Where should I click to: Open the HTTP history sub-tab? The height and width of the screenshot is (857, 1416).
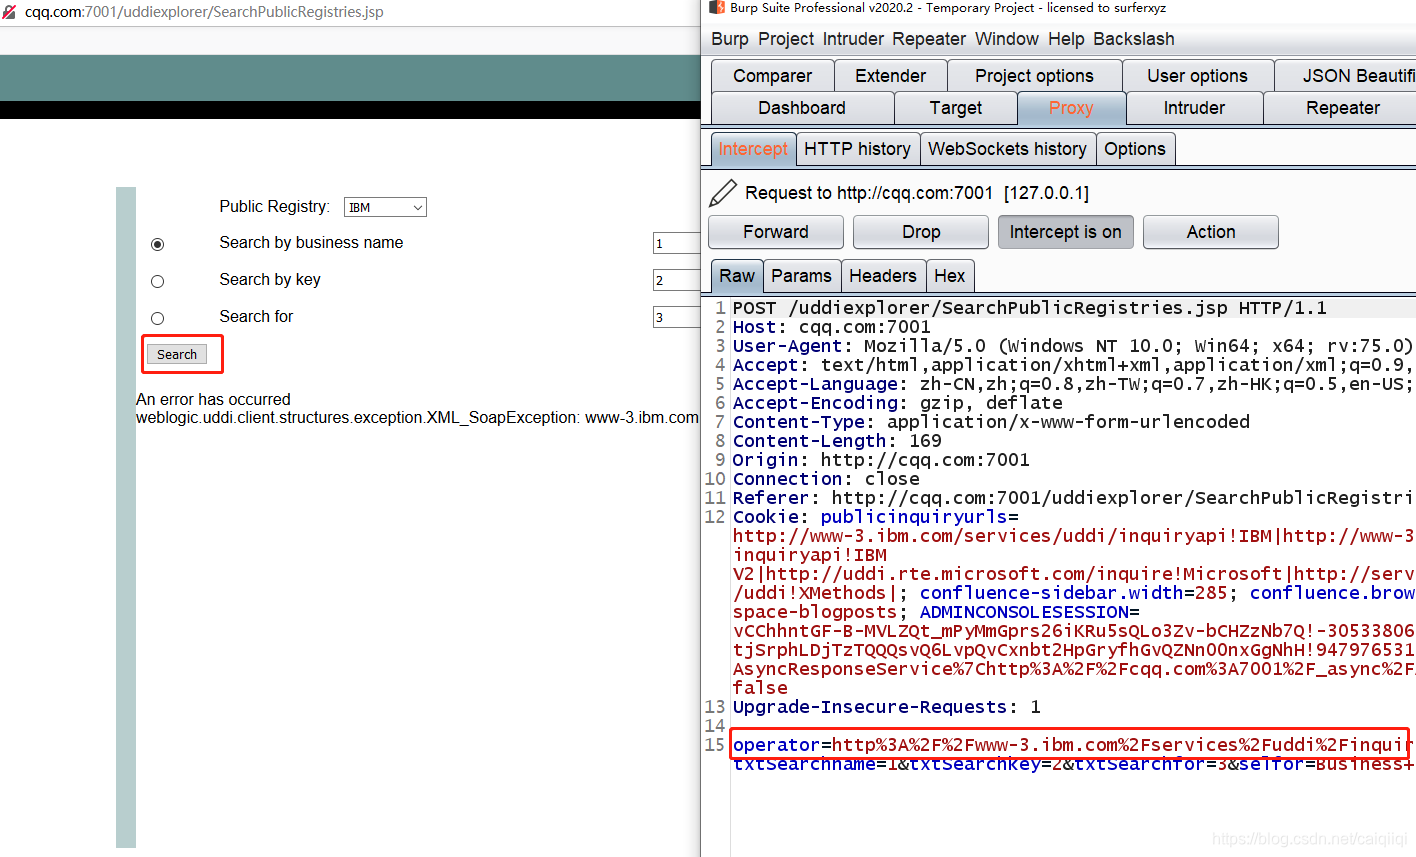click(x=857, y=149)
